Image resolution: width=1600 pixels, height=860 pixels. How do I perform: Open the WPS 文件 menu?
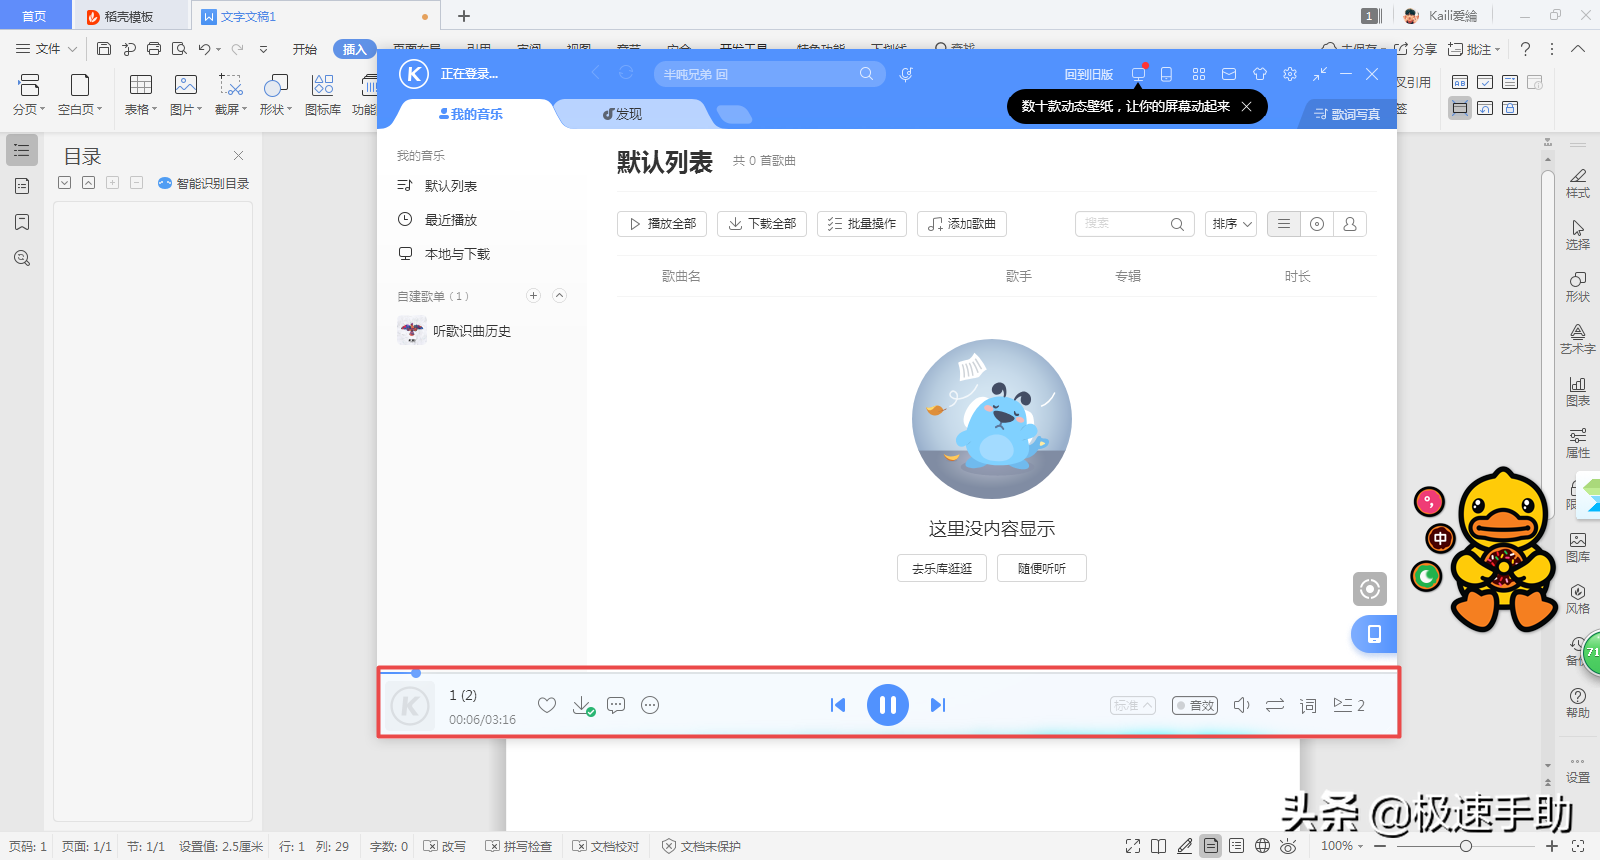coord(46,49)
